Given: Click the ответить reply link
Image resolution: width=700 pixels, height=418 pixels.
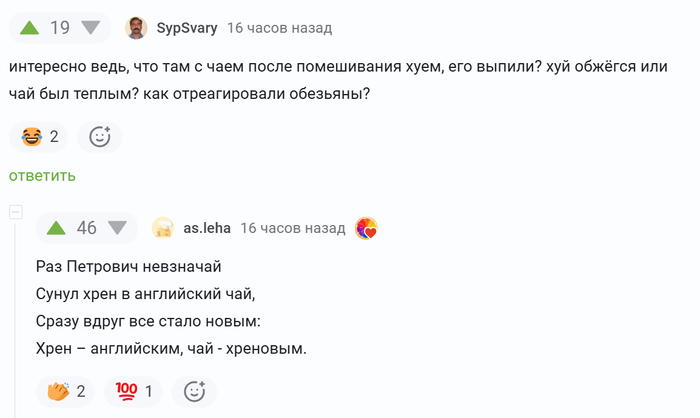Looking at the screenshot, I should click(42, 176).
